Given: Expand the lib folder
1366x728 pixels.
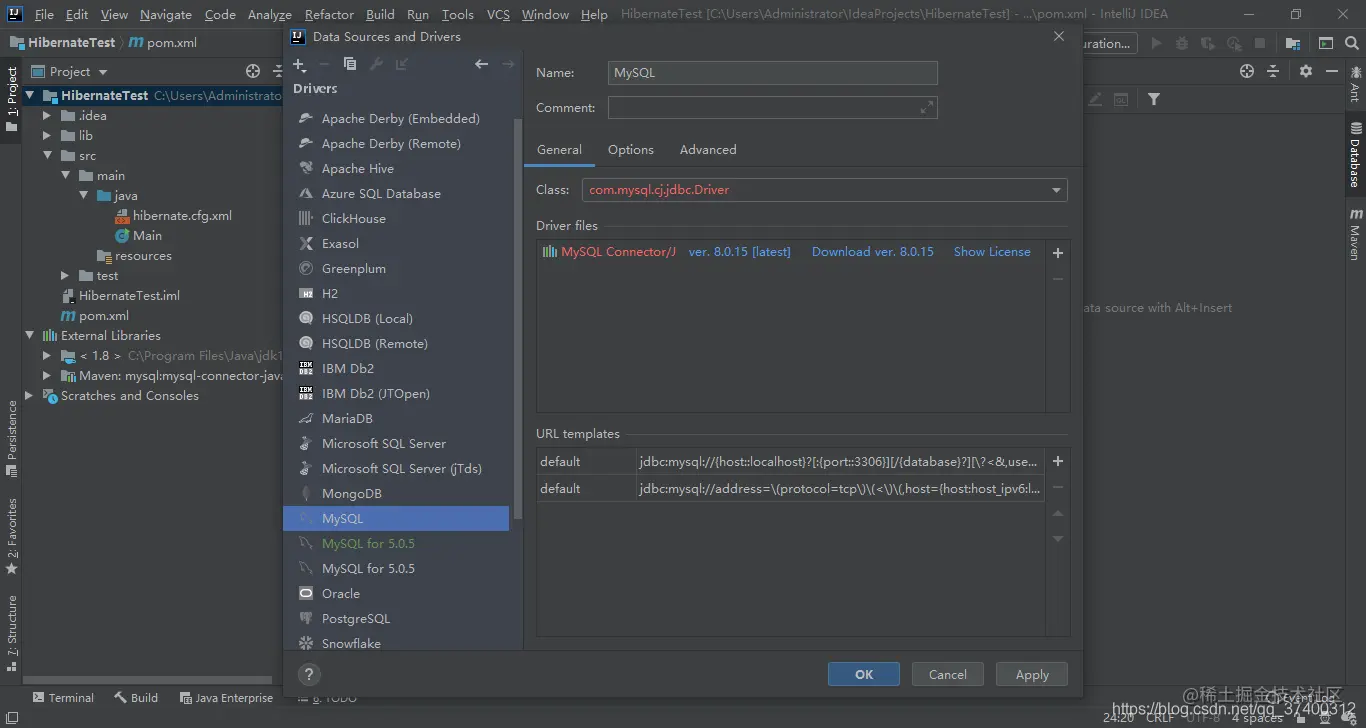Looking at the screenshot, I should coord(47,136).
